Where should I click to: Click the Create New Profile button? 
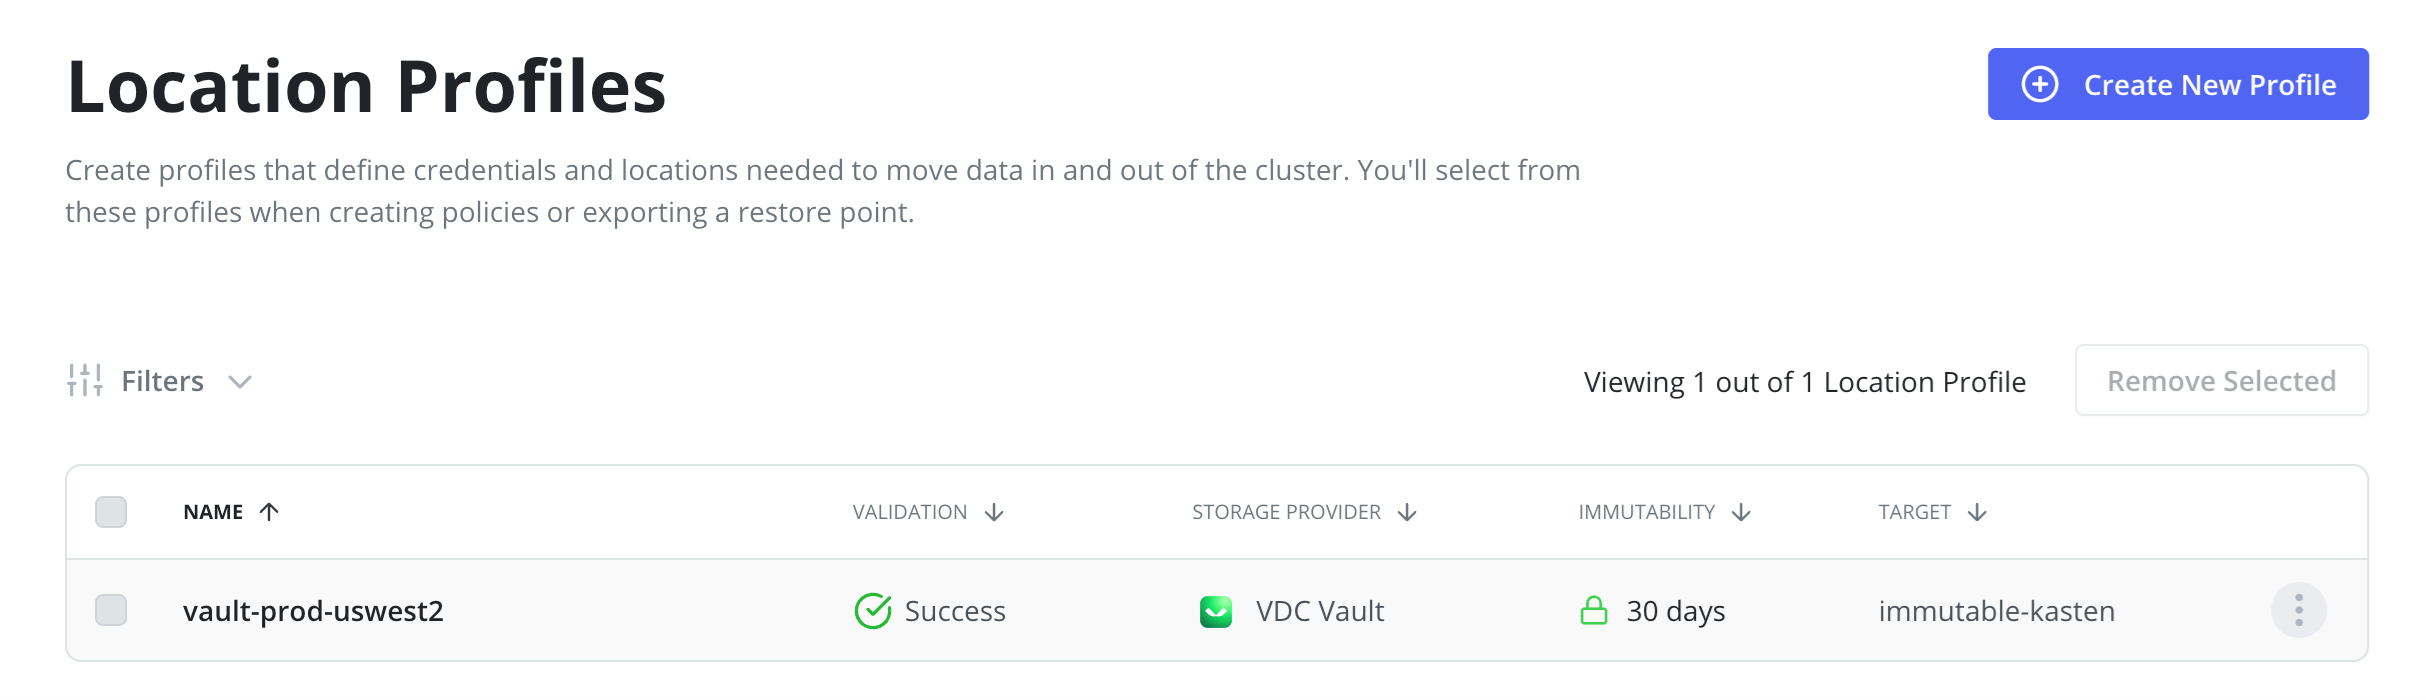[2178, 84]
